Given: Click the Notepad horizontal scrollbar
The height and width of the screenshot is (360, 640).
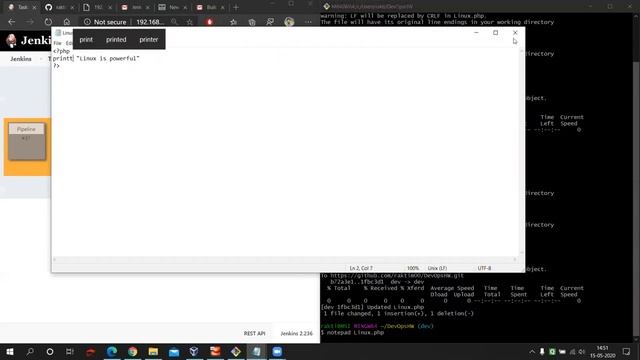Looking at the screenshot, I should pyautogui.click(x=284, y=260).
